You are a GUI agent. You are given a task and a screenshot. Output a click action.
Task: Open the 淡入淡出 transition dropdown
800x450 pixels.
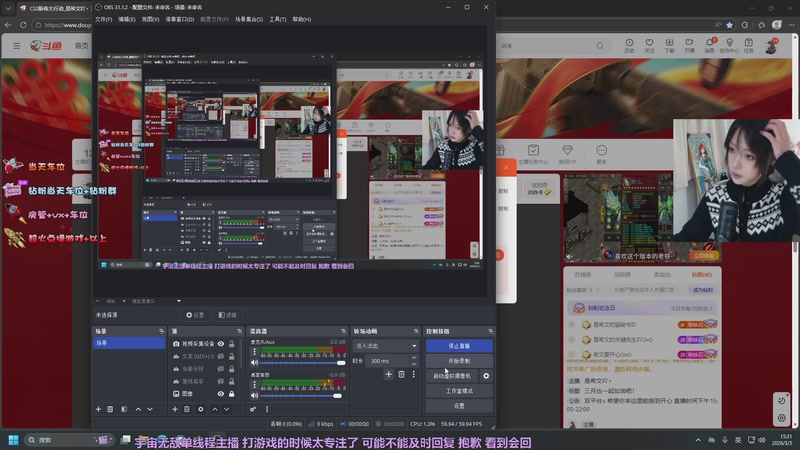click(385, 346)
